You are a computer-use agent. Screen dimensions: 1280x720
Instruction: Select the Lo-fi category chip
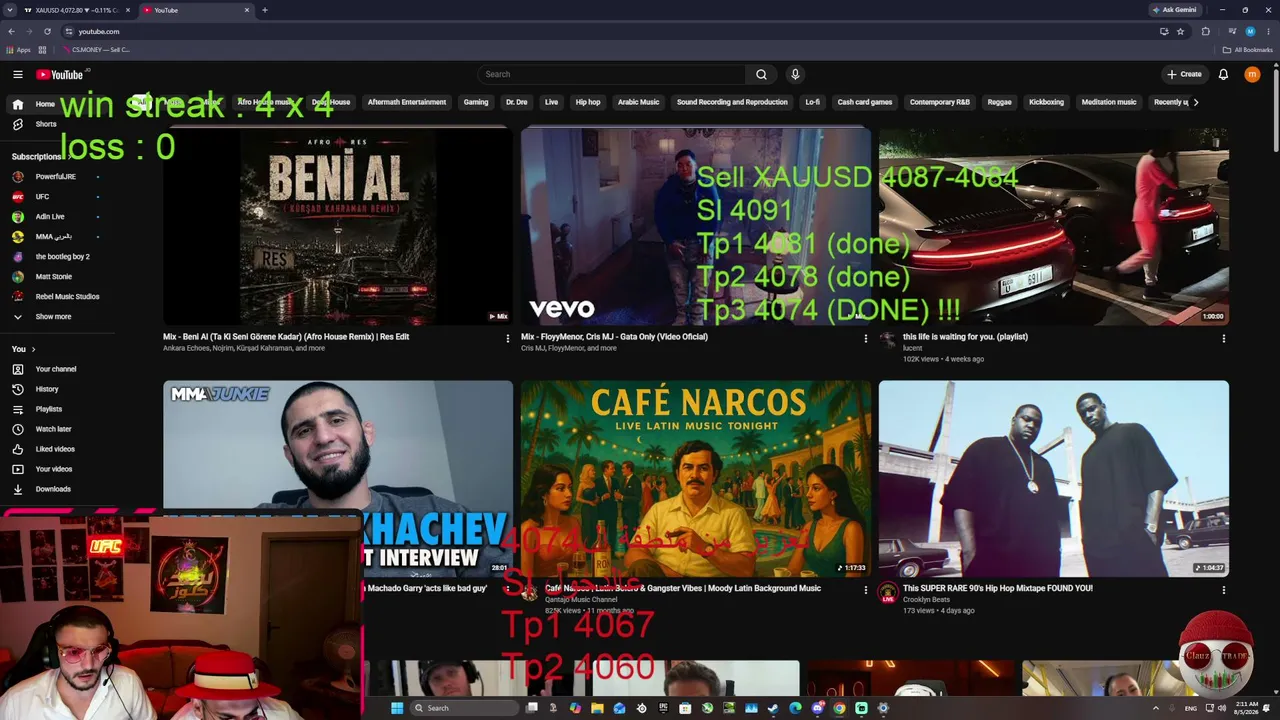[x=812, y=102]
